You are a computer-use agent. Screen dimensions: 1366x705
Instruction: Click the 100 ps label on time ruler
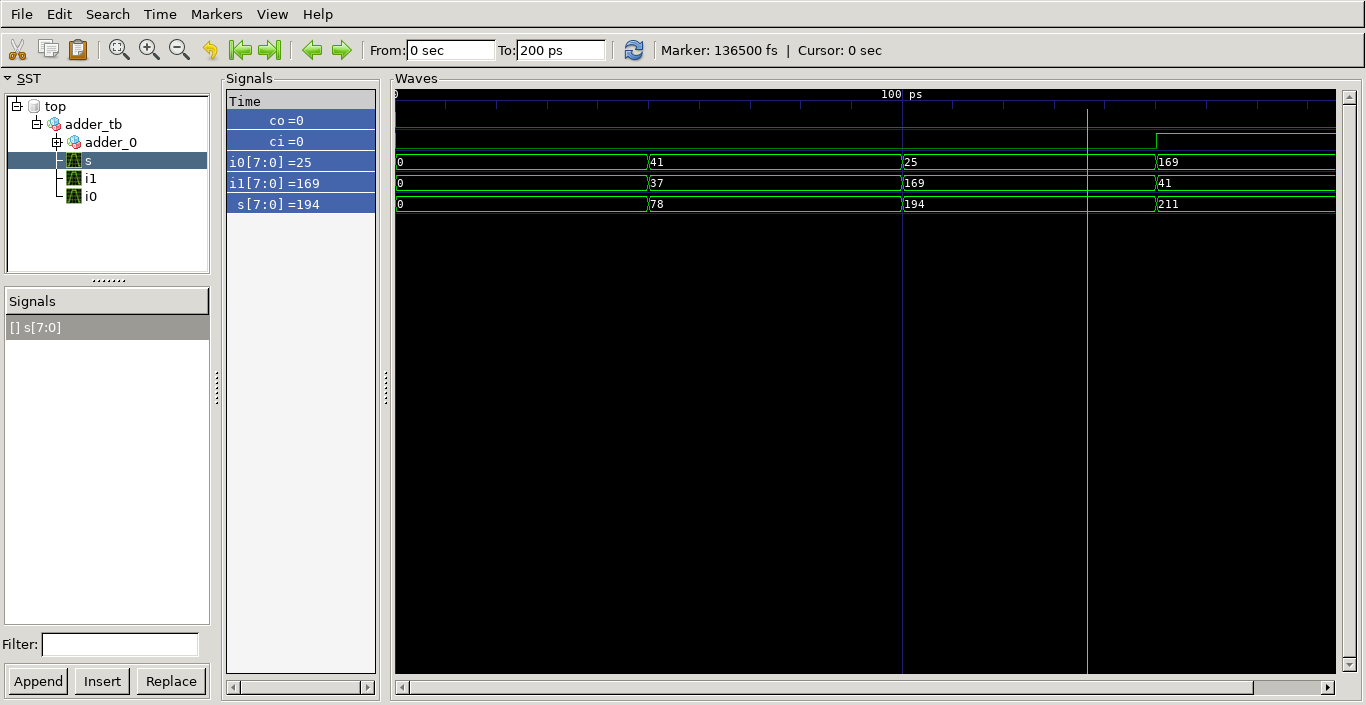pyautogui.click(x=902, y=94)
